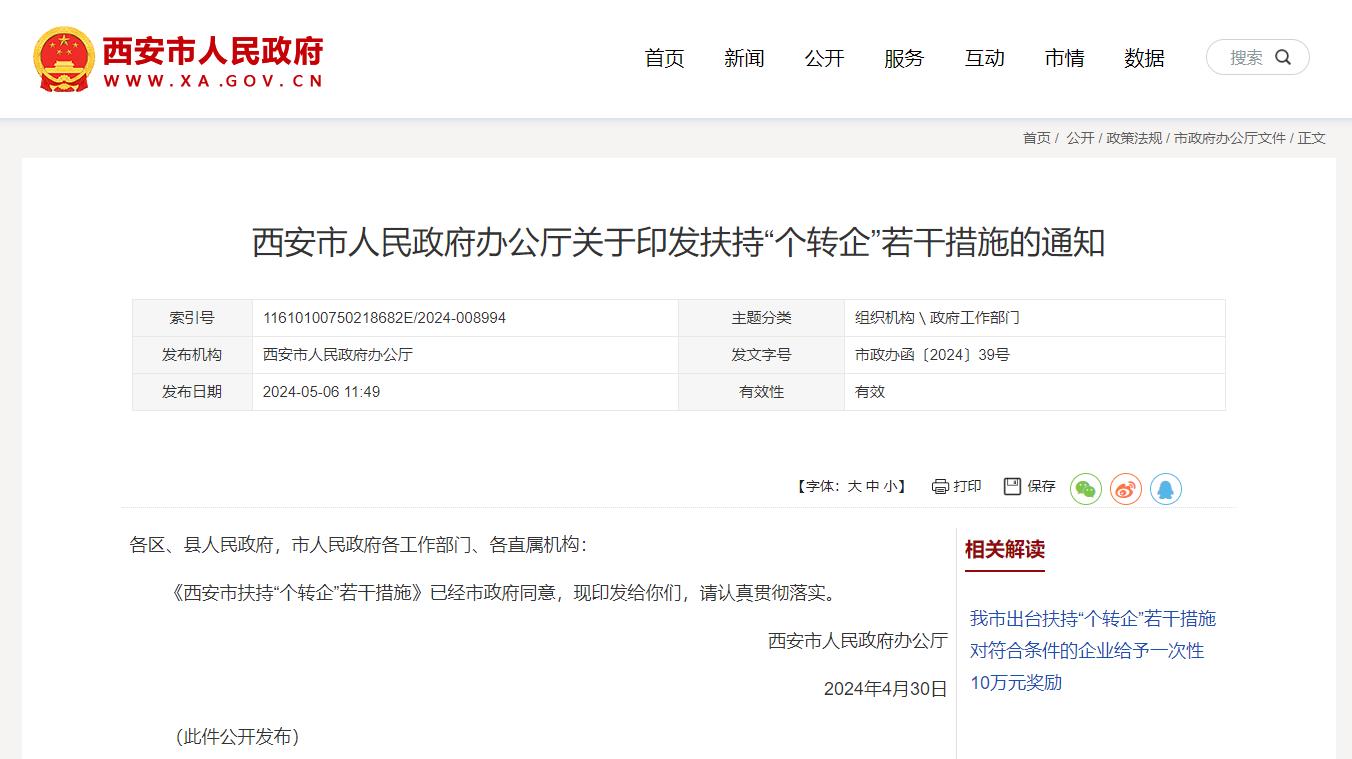This screenshot has height=759, width=1352.
Task: Open the 互动 navigation menu
Action: coord(984,58)
